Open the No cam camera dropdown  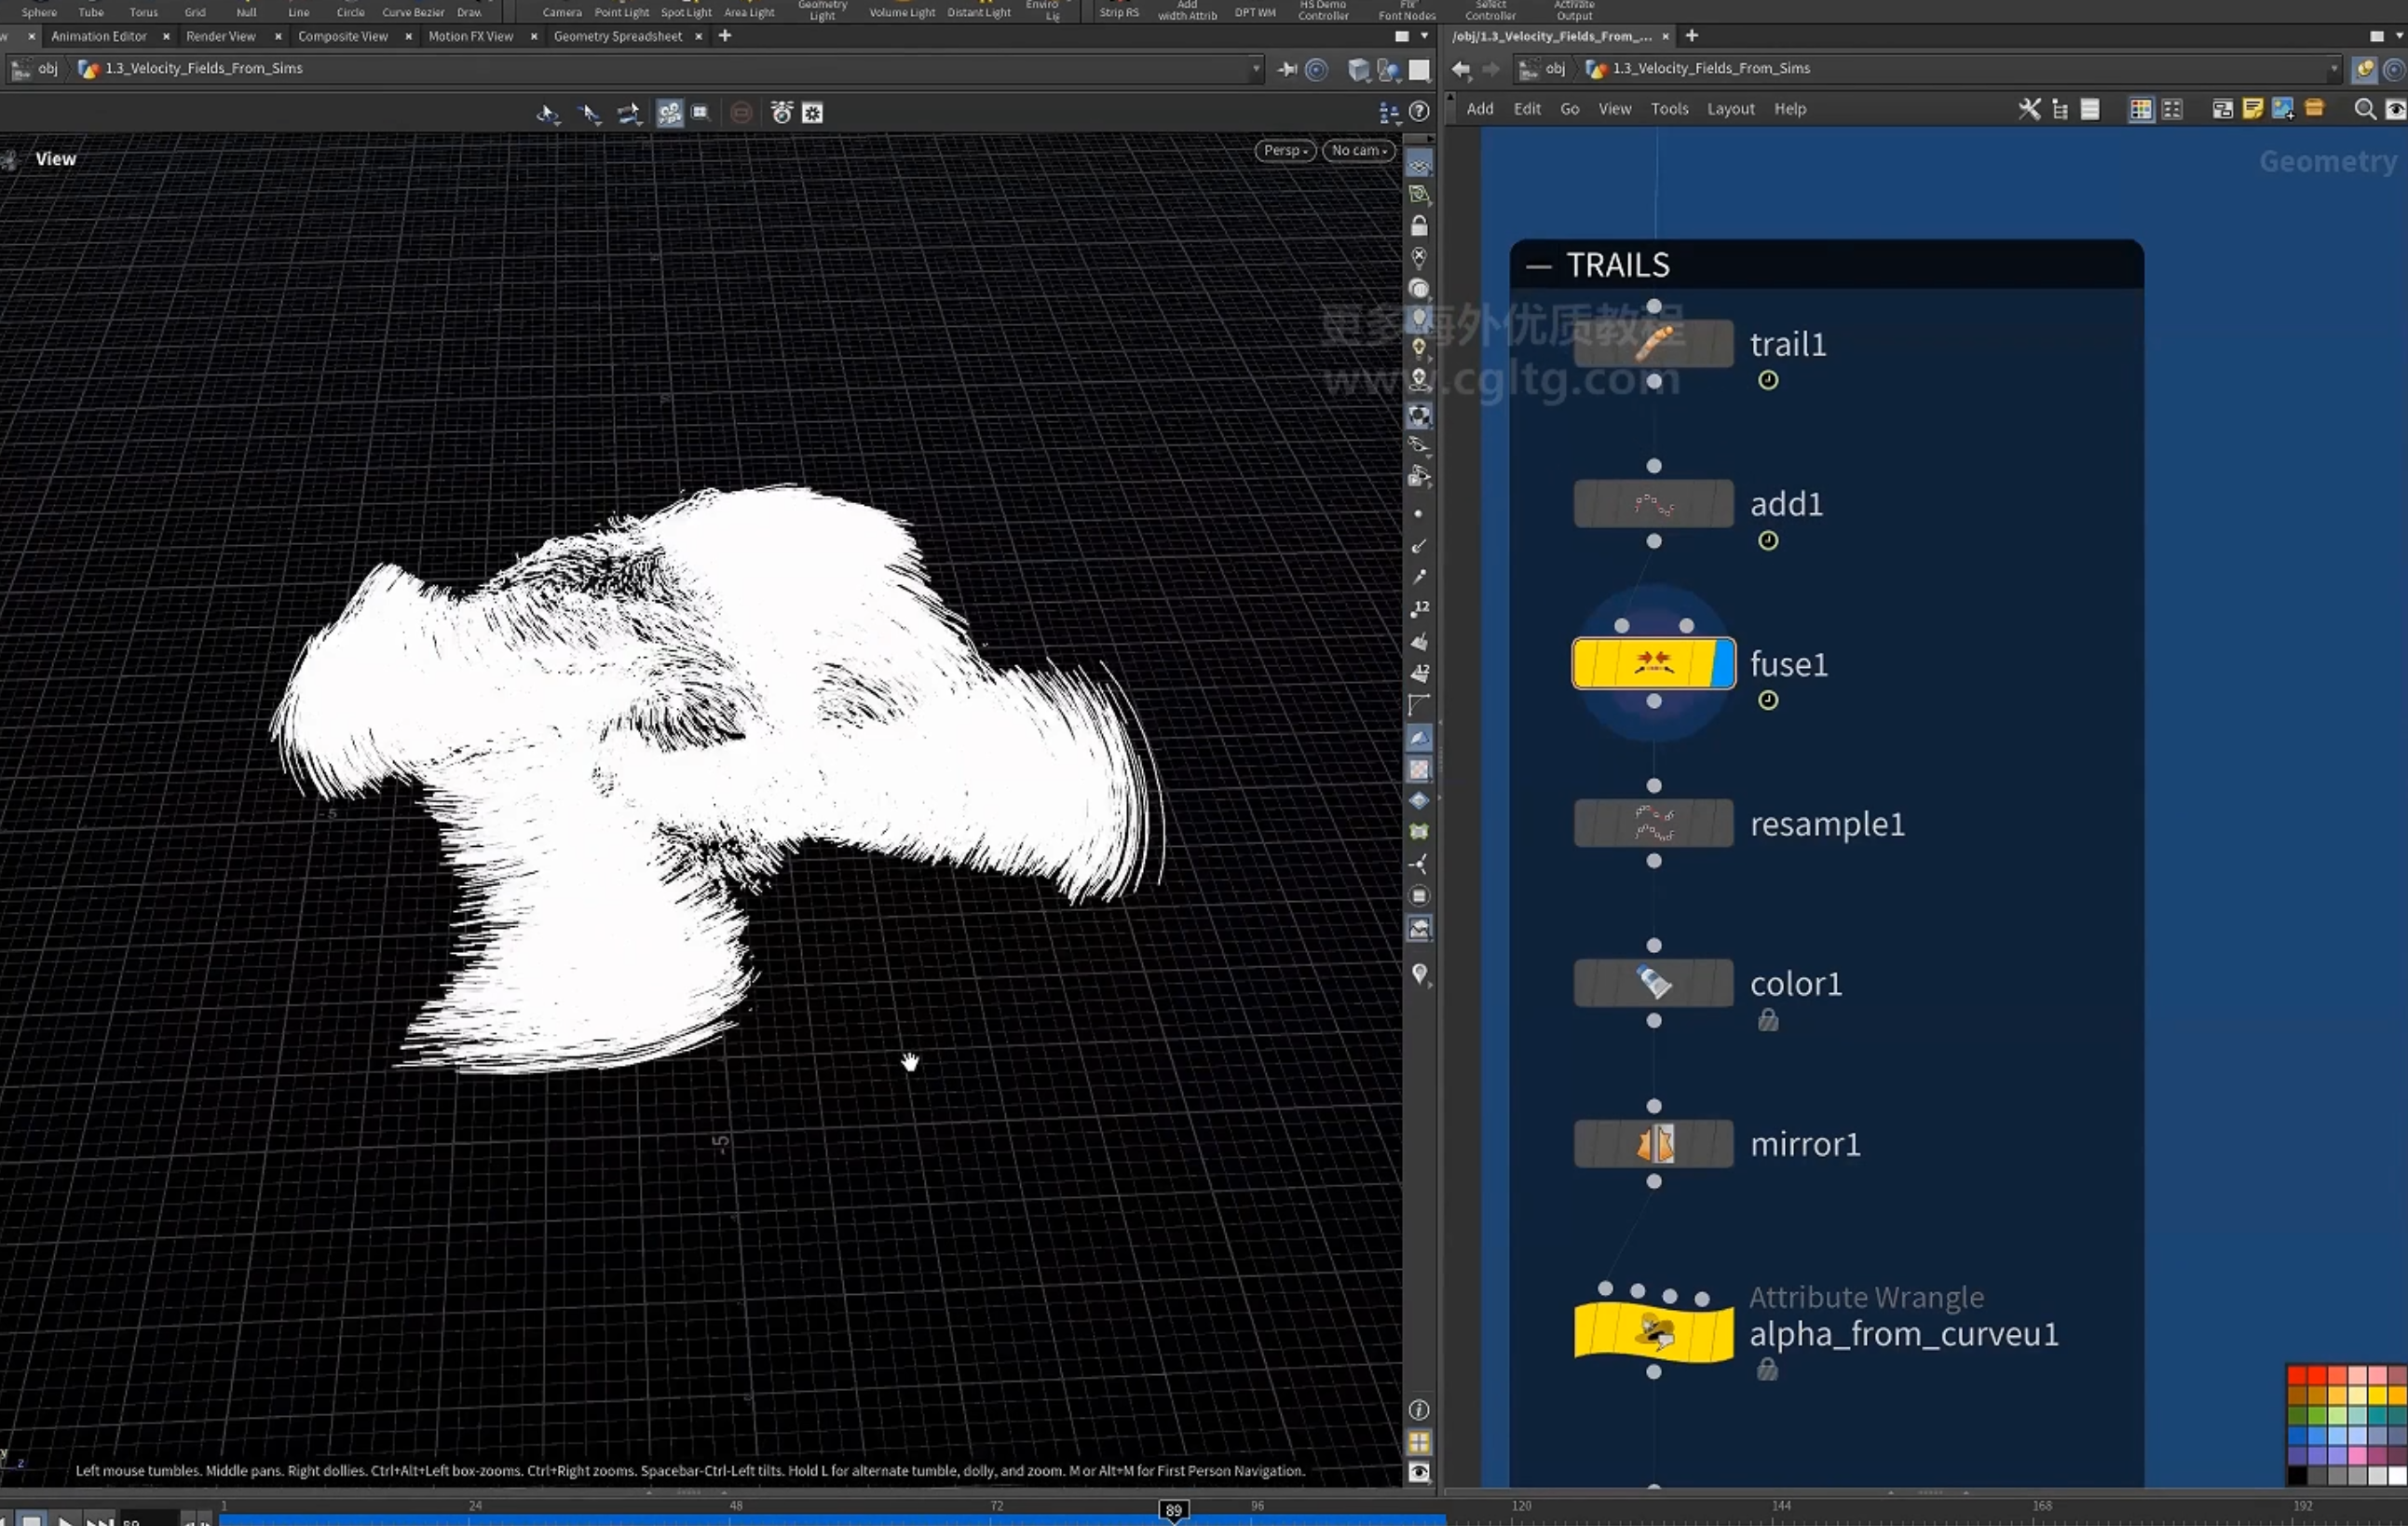coord(1358,150)
